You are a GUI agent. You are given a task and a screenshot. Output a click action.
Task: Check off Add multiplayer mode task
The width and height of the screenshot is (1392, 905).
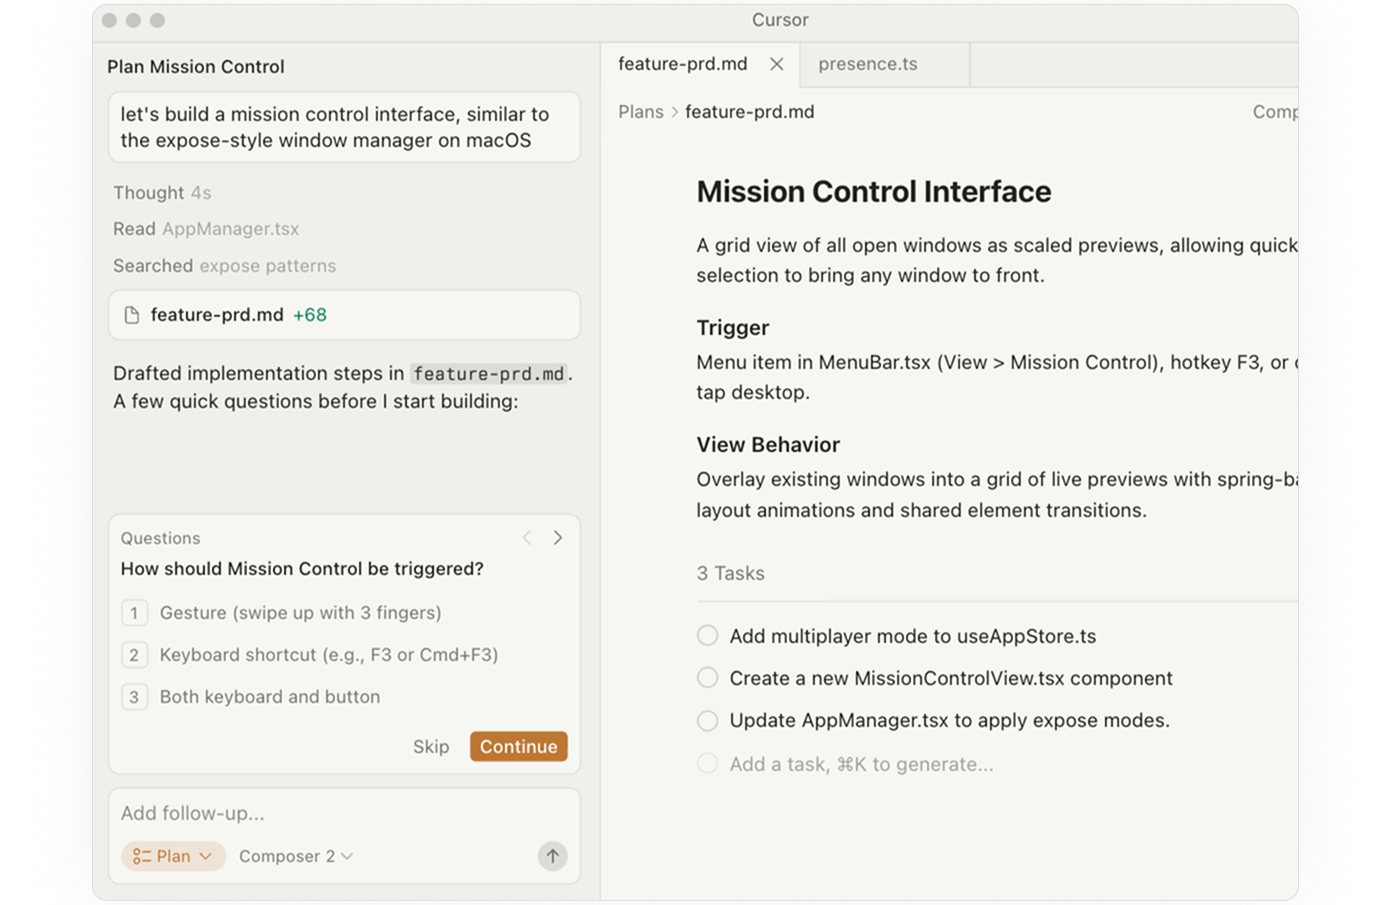707,636
